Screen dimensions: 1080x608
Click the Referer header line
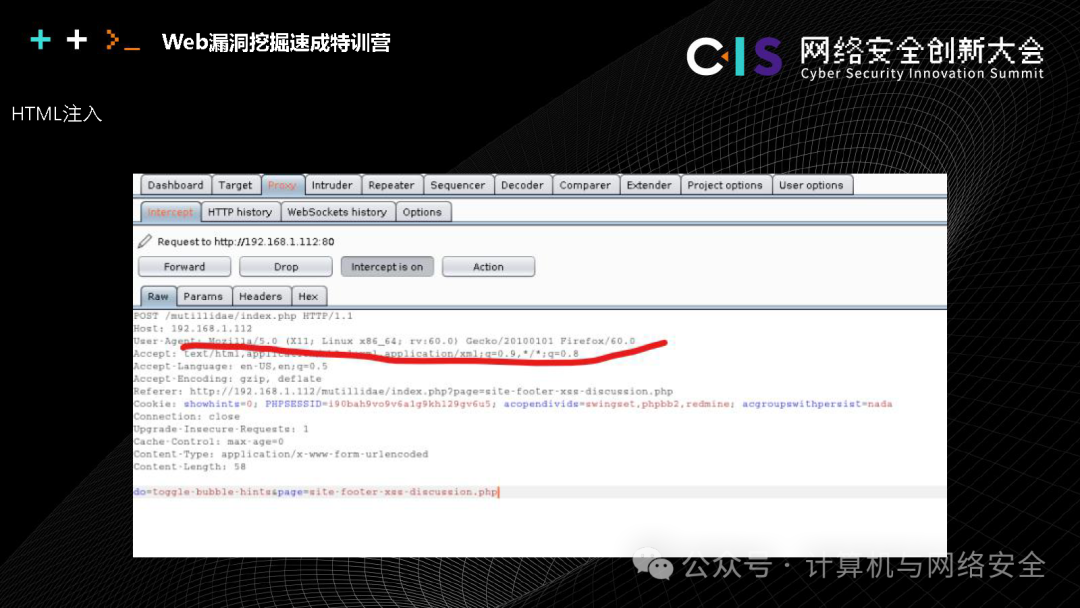[x=403, y=391]
